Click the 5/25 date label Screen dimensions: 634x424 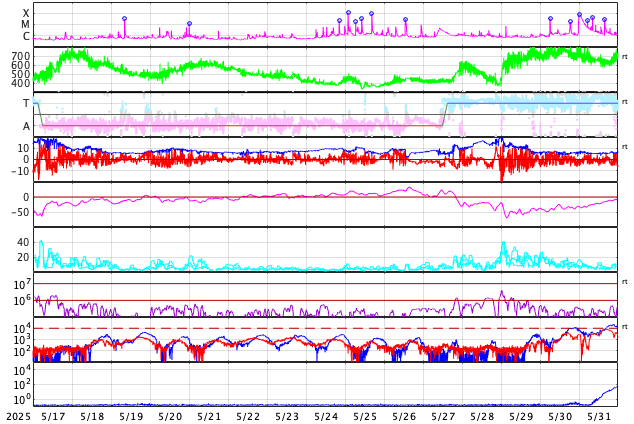[365, 416]
